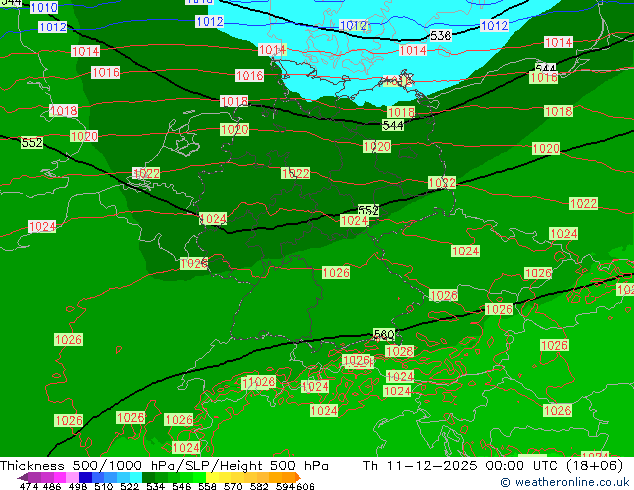The image size is (634, 490).
Task: Select the darkest green legend swatch at 534
Action: (x=148, y=477)
